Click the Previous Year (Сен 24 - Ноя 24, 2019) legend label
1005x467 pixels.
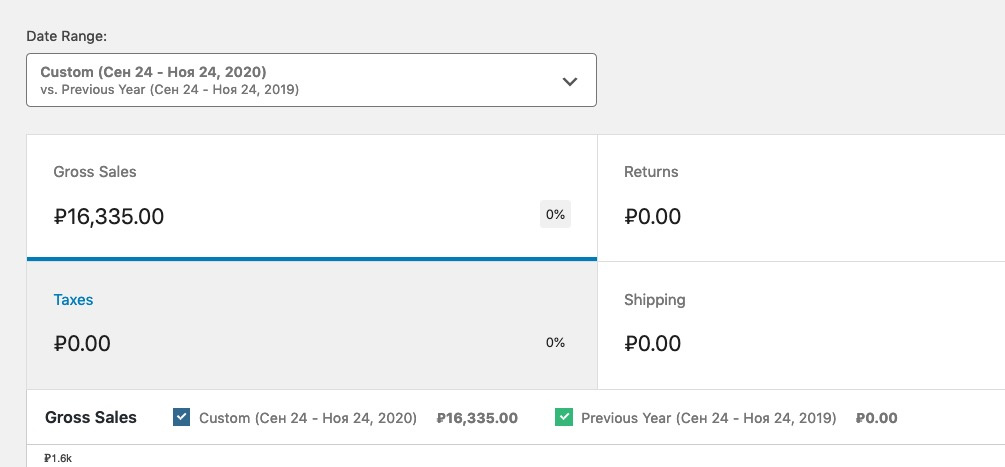(708, 418)
